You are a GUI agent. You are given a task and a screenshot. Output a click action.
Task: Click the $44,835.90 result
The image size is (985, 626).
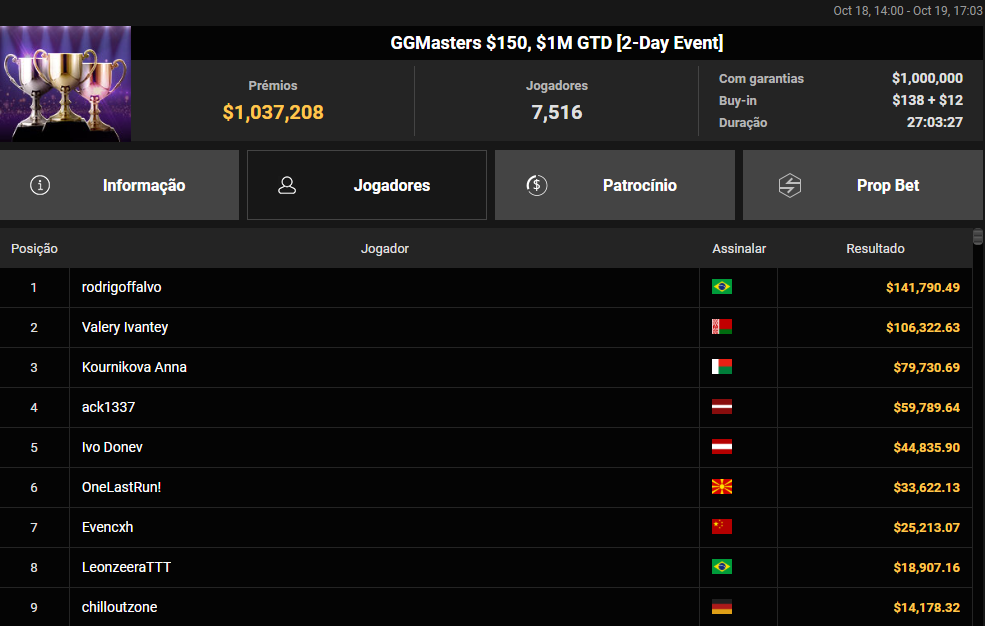click(927, 448)
